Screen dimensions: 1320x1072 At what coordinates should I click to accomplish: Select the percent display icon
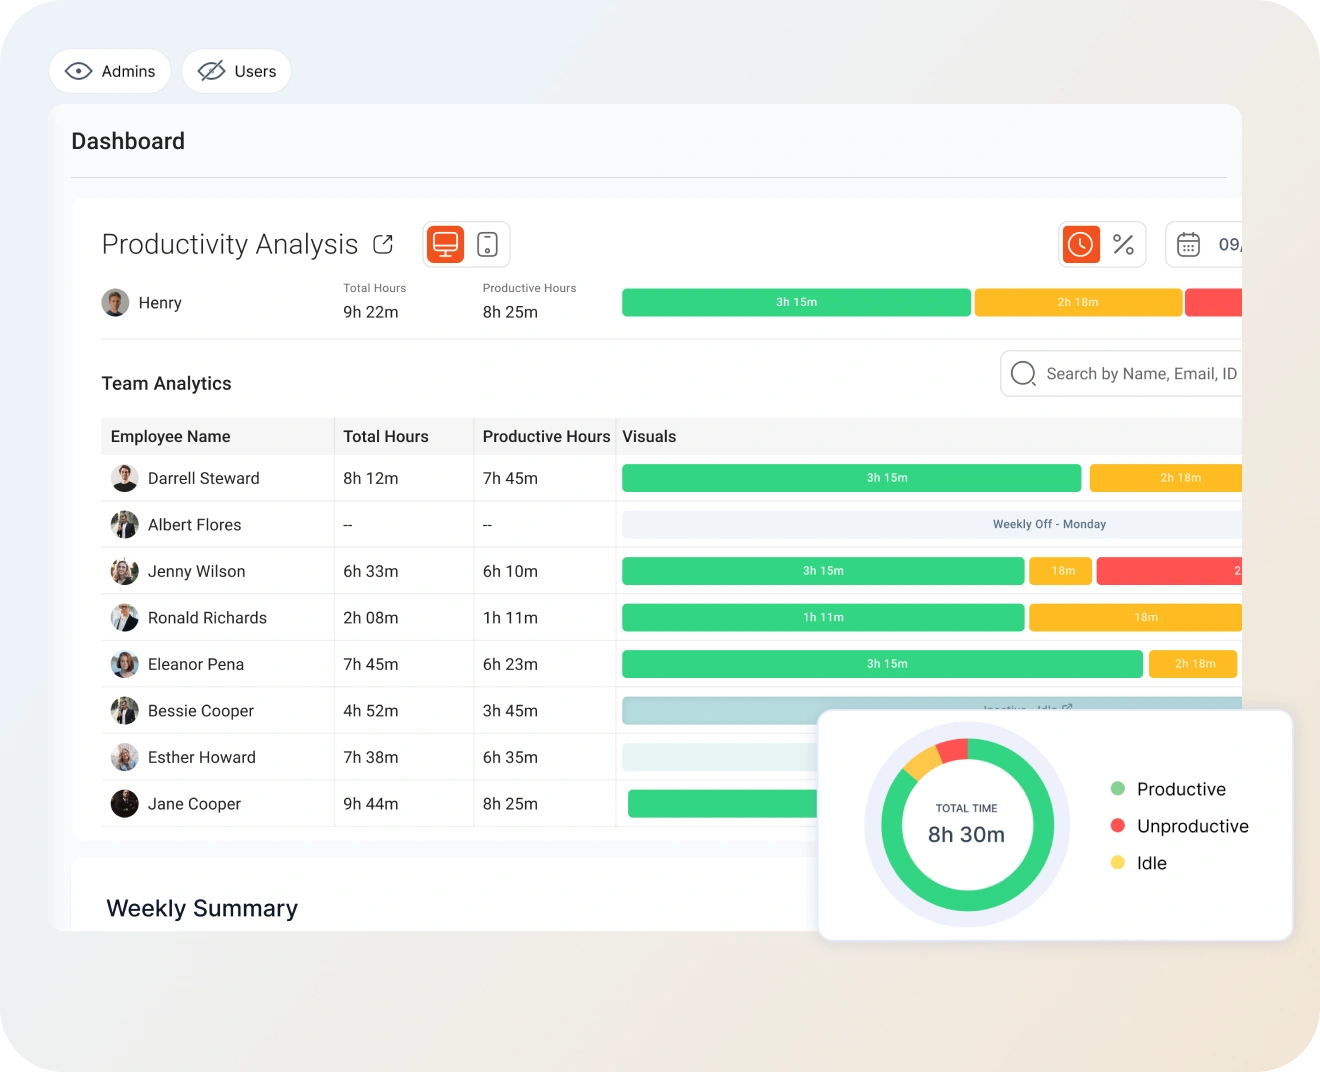point(1123,244)
